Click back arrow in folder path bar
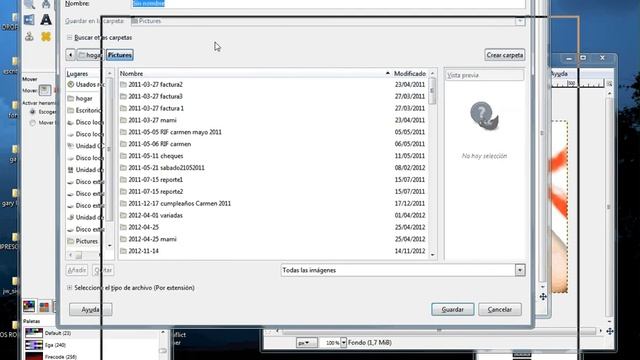This screenshot has height=360, width=640. pos(70,55)
